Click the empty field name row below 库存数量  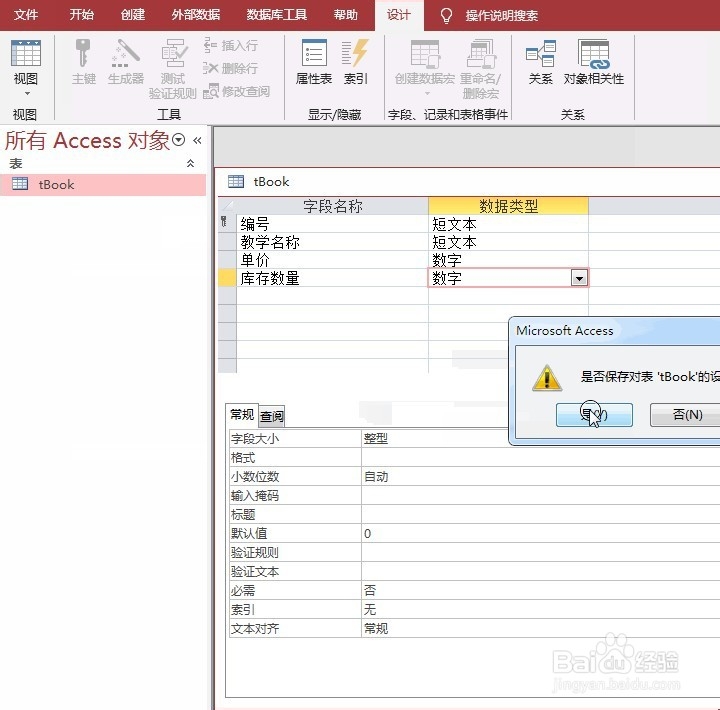coord(332,296)
